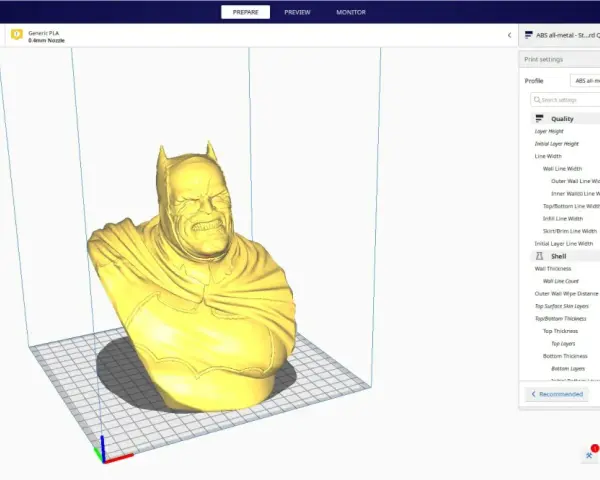Open the toolbox icon with red notification badge
The image size is (600, 480).
590,455
